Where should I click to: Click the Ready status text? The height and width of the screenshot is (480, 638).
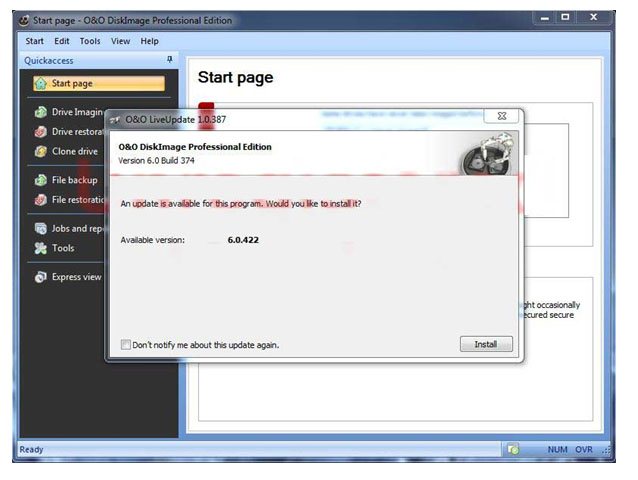click(x=31, y=449)
